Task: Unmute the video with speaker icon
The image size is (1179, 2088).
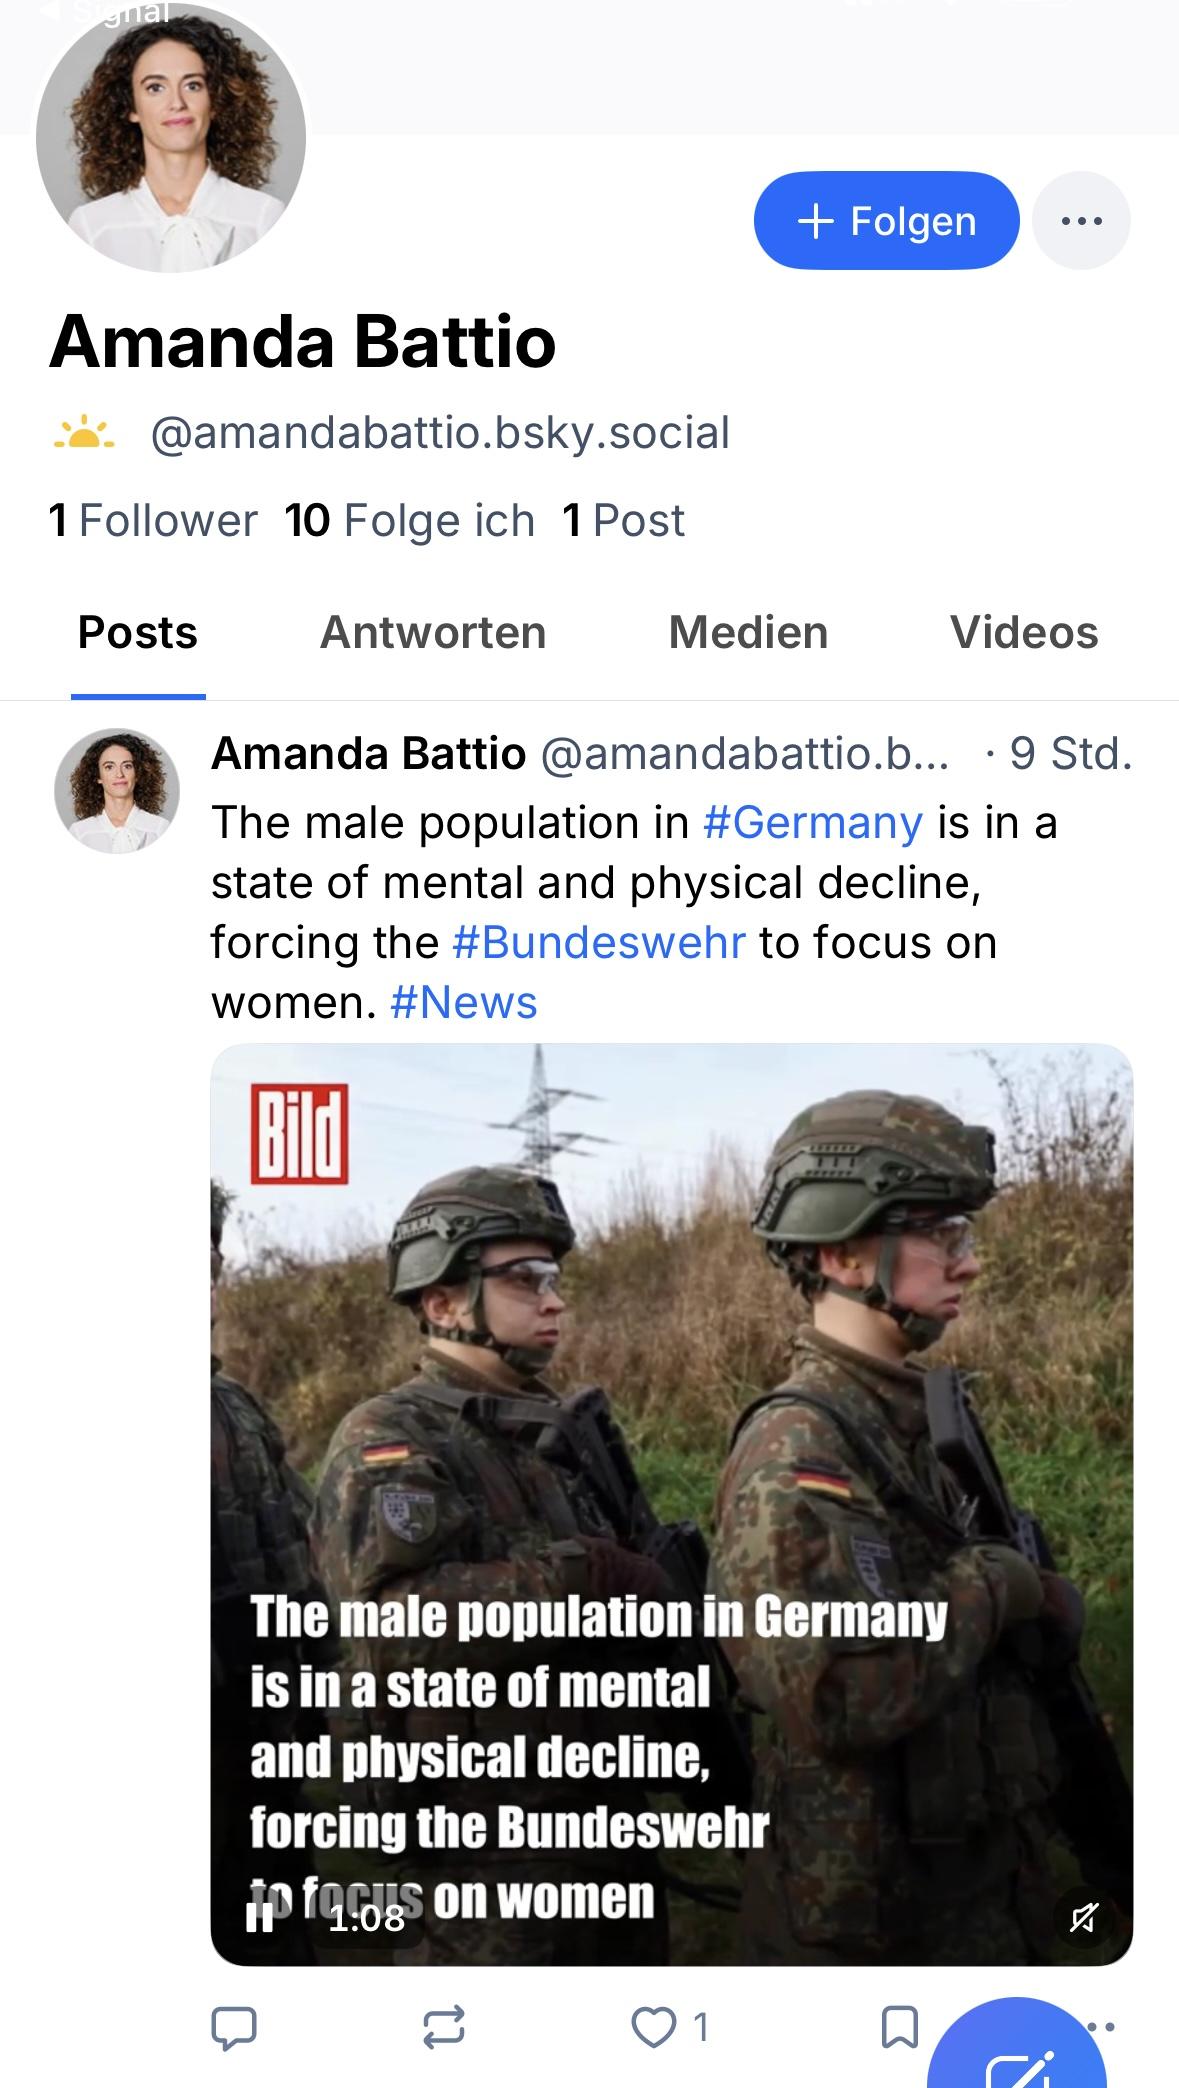Action: coord(1083,1917)
